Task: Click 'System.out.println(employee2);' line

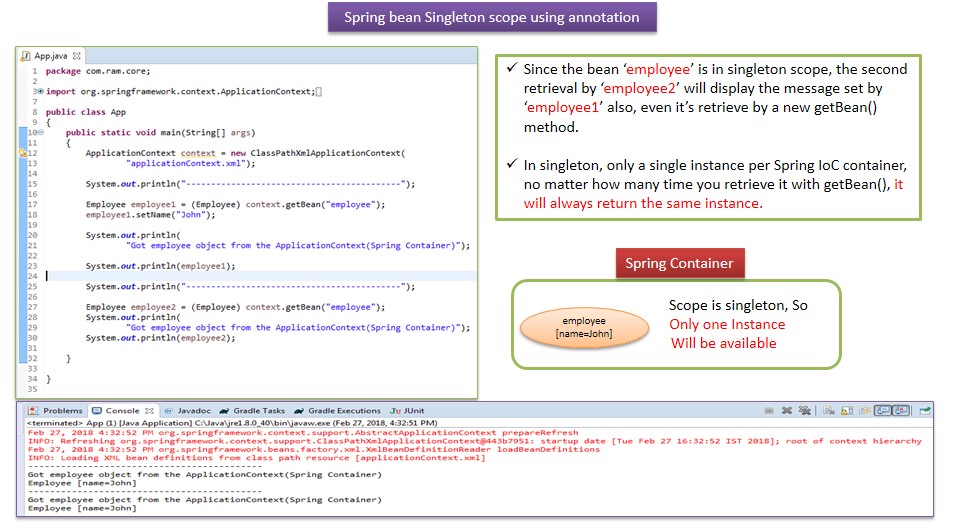Action: (x=160, y=338)
